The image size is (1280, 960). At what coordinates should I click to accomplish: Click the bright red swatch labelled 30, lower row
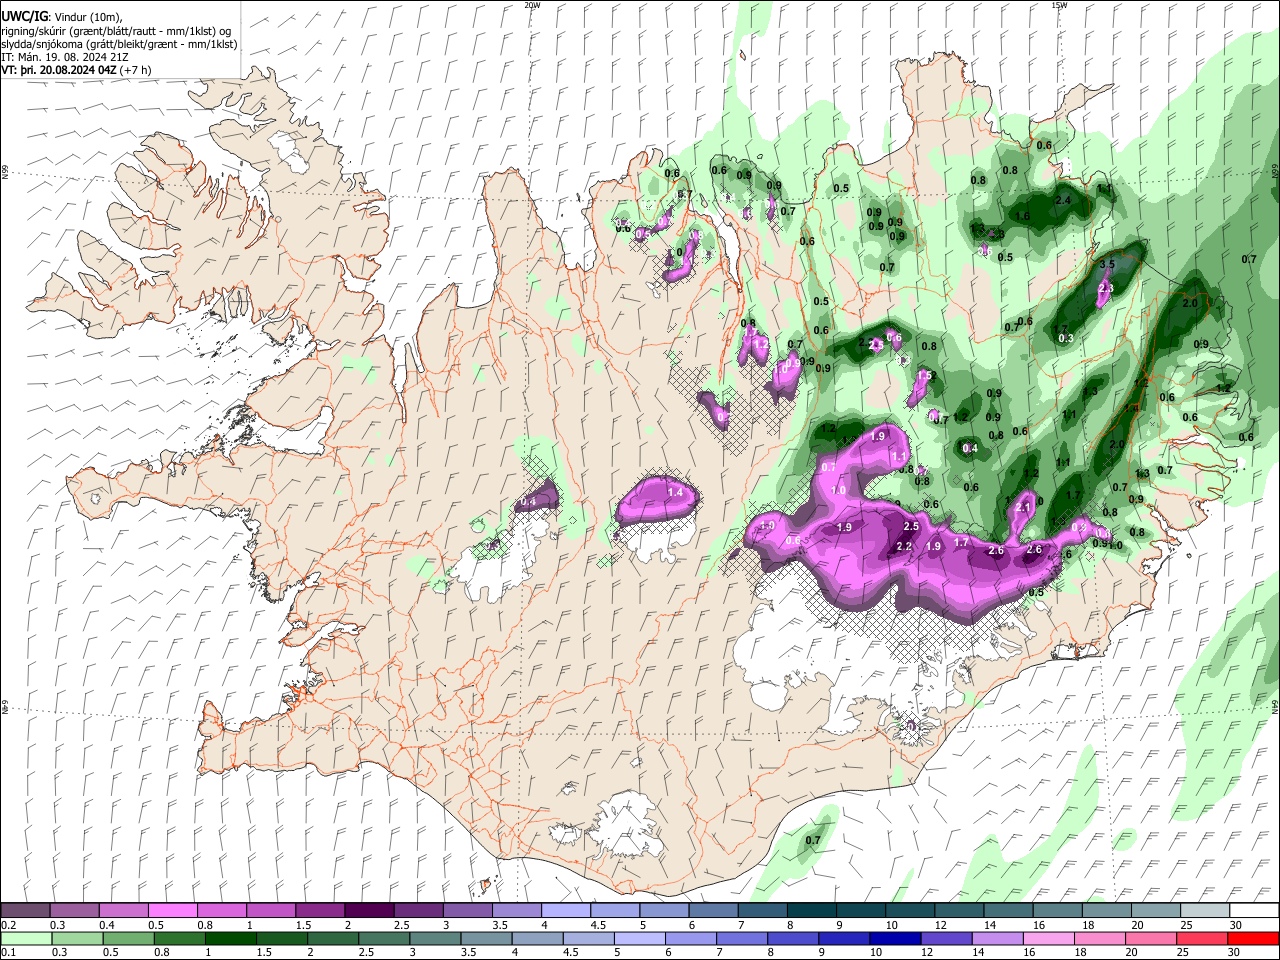[1252, 938]
